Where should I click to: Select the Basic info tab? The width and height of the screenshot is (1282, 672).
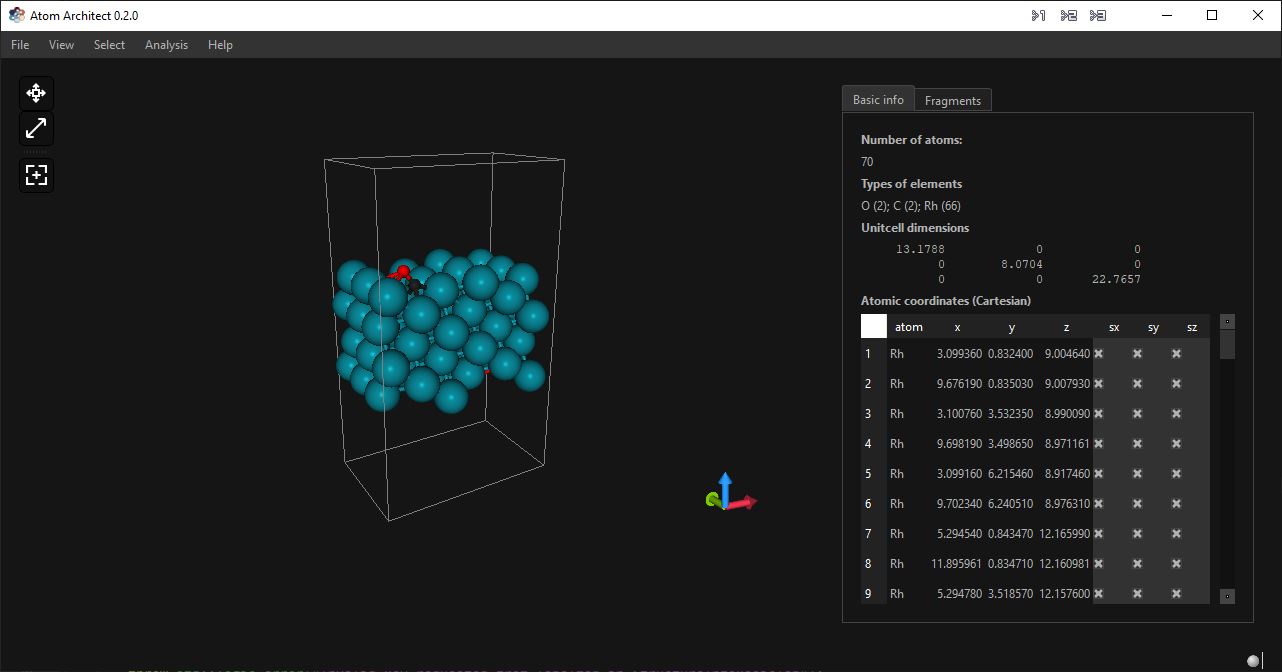point(877,99)
